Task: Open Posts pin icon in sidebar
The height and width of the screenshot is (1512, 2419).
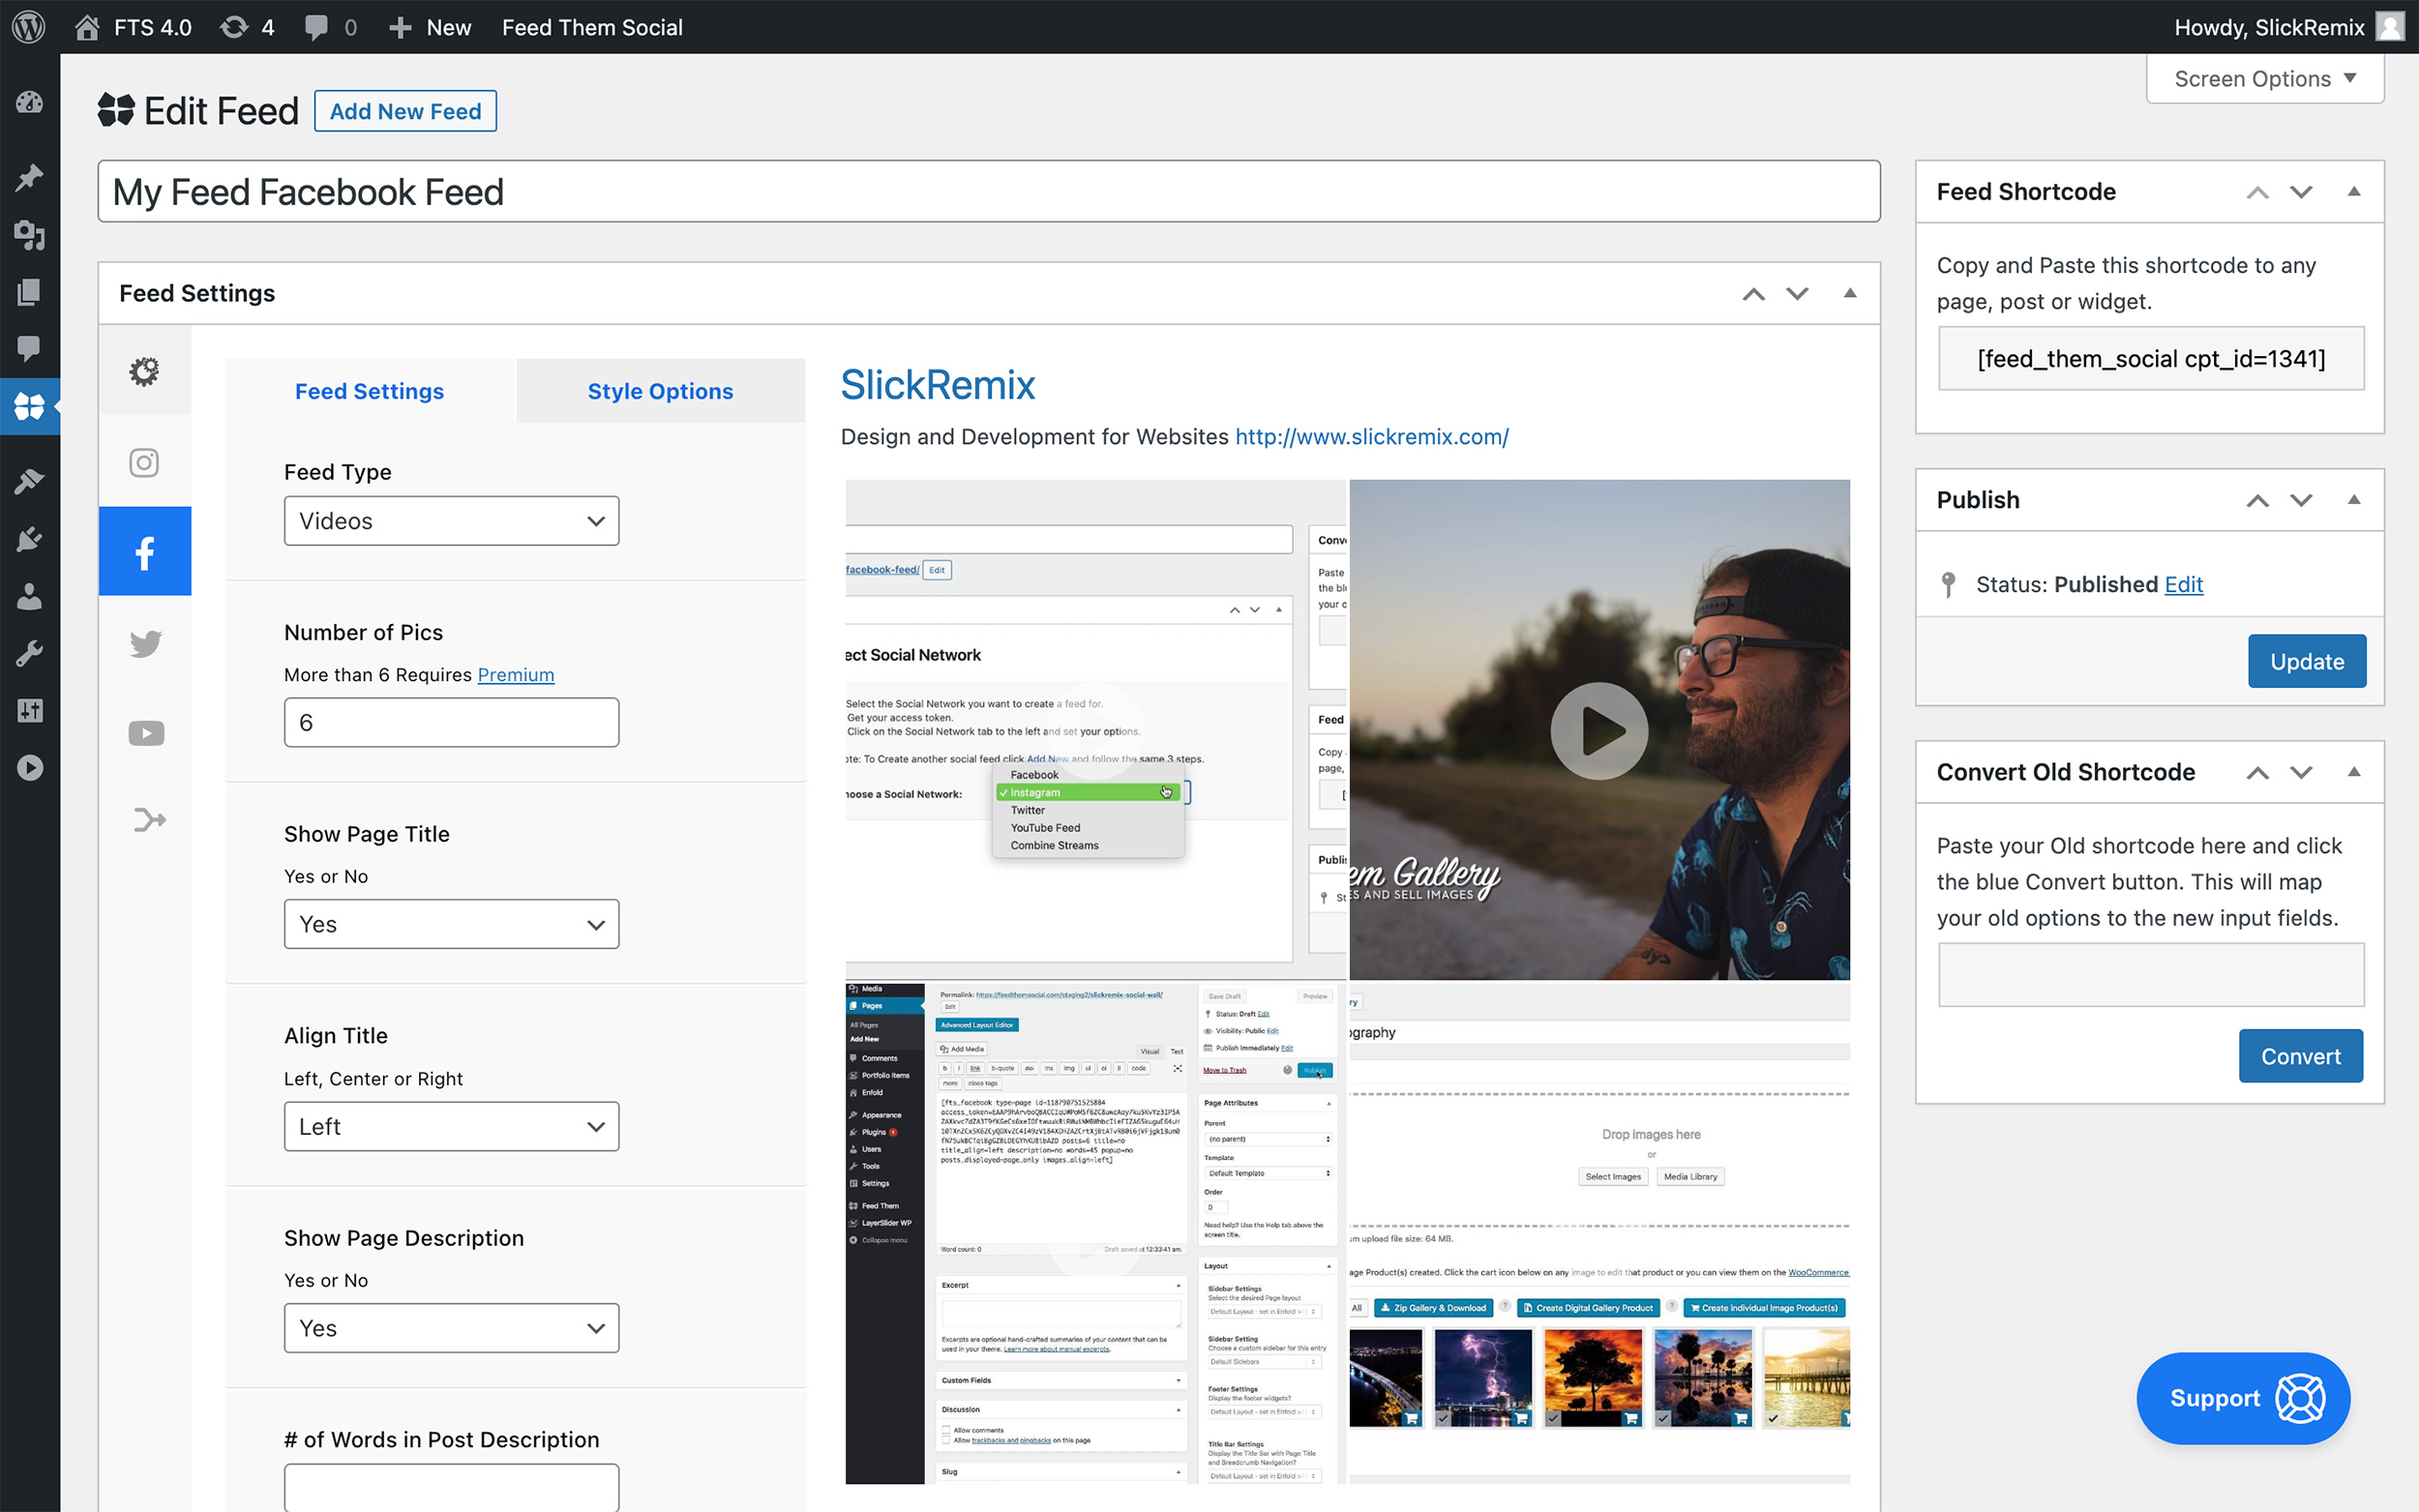Action: 30,178
